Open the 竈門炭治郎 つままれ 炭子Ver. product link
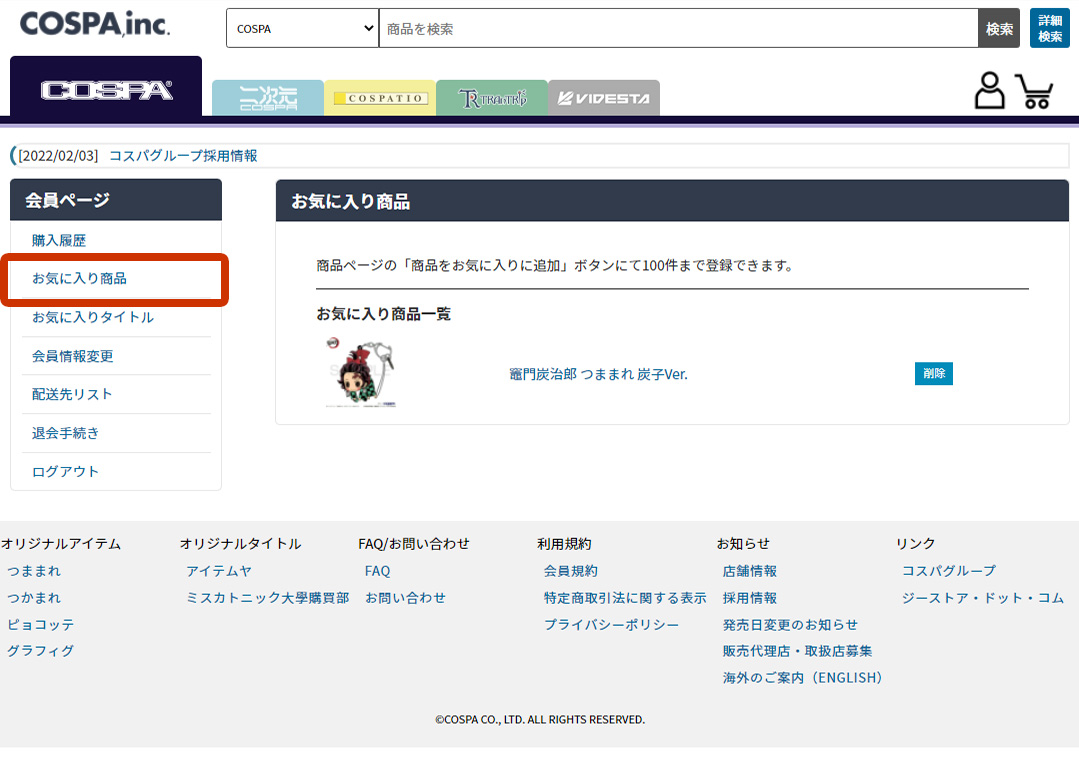Viewport: 1079px width, 780px height. click(x=598, y=375)
